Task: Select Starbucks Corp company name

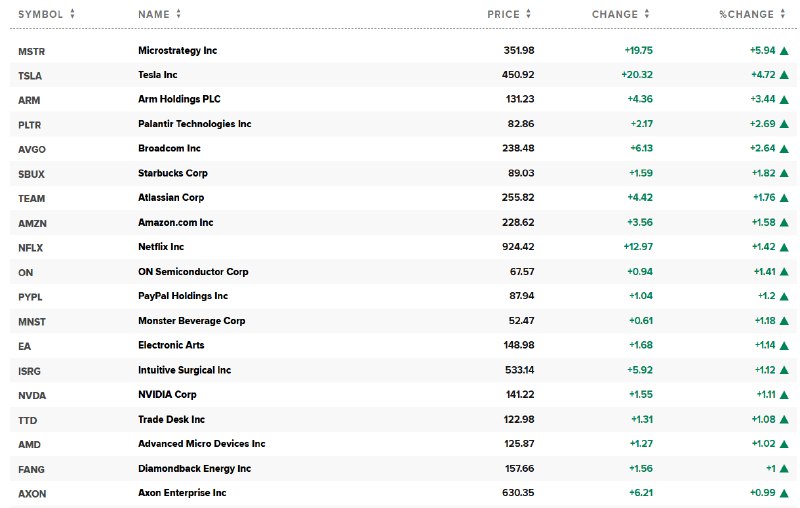Action: tap(172, 173)
